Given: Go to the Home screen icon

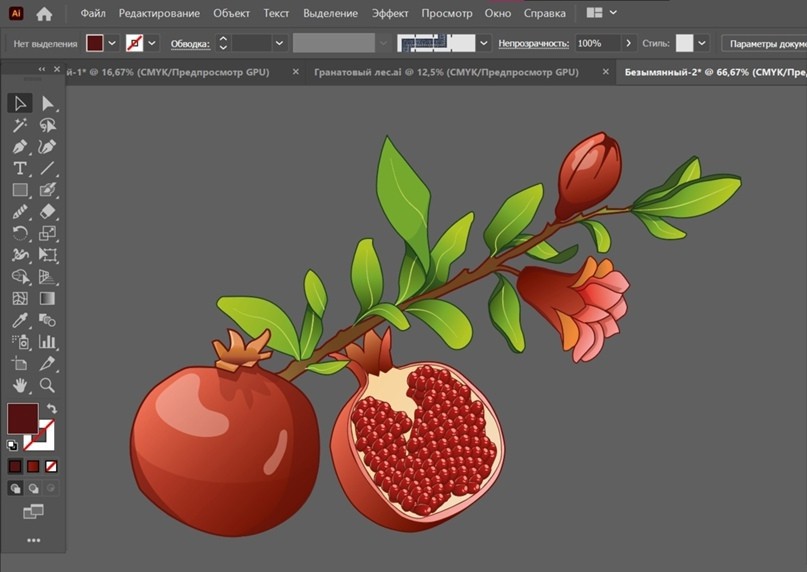Looking at the screenshot, I should point(44,13).
